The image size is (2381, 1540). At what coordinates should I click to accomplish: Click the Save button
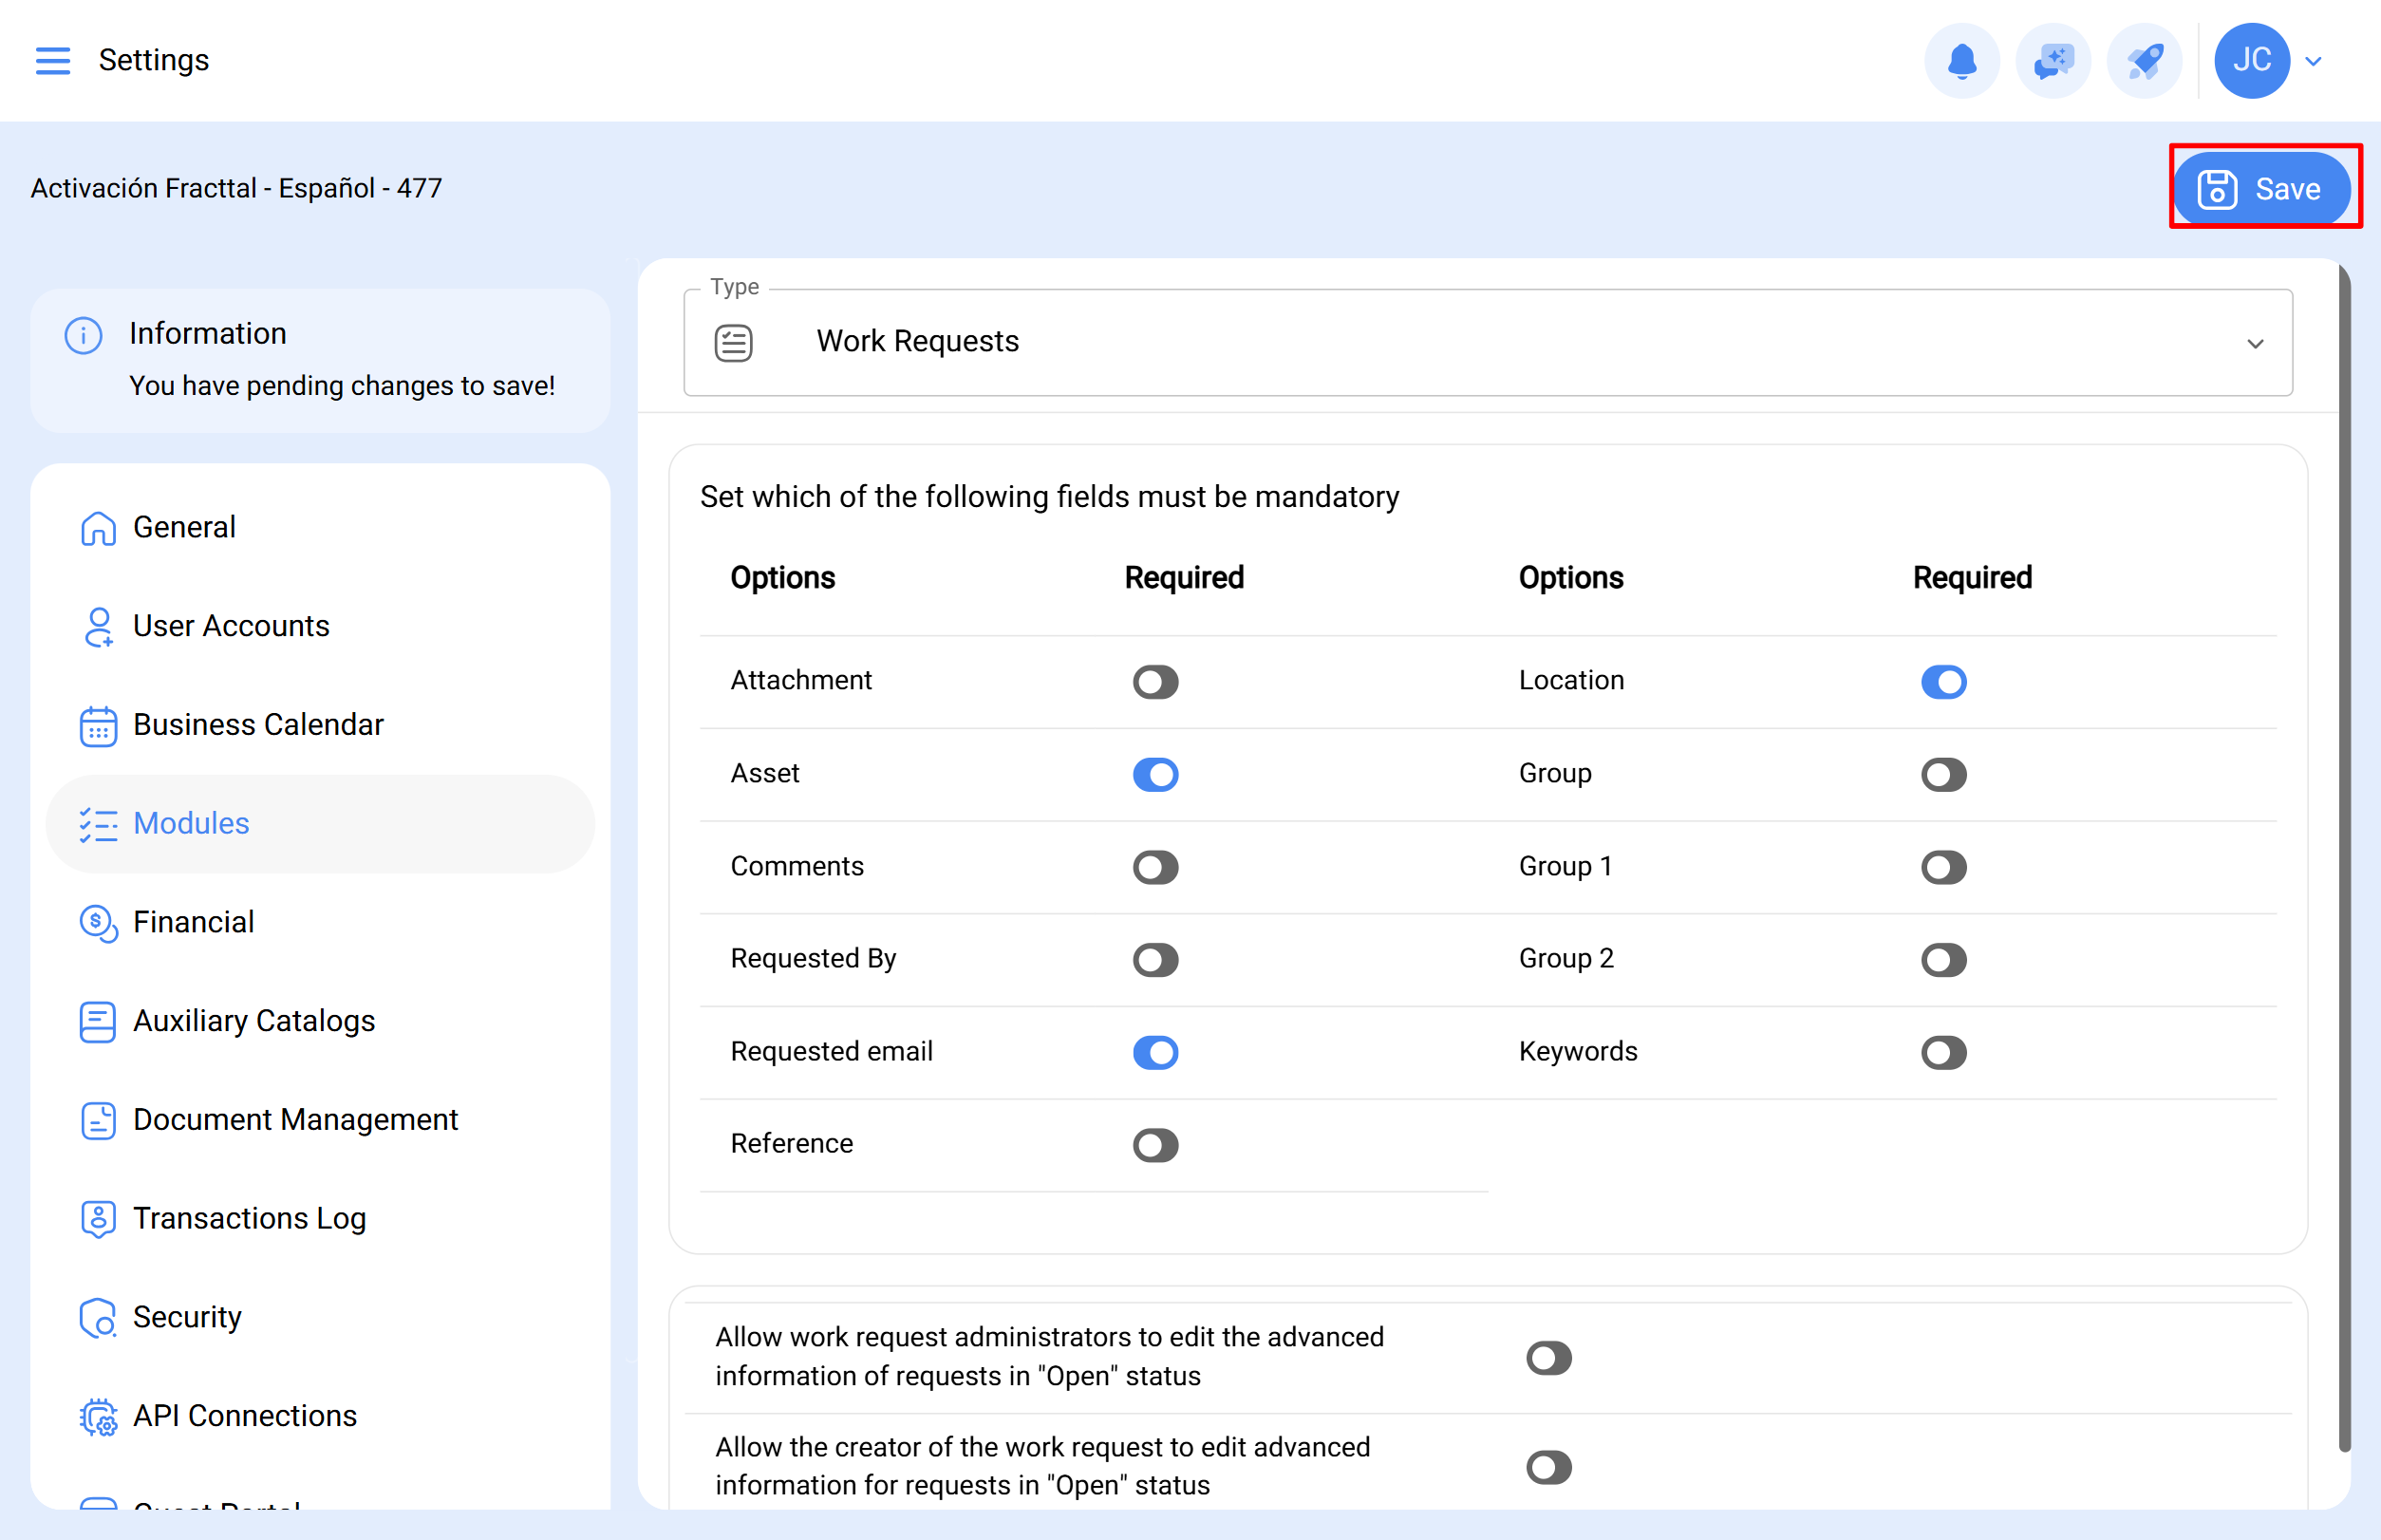pyautogui.click(x=2264, y=188)
